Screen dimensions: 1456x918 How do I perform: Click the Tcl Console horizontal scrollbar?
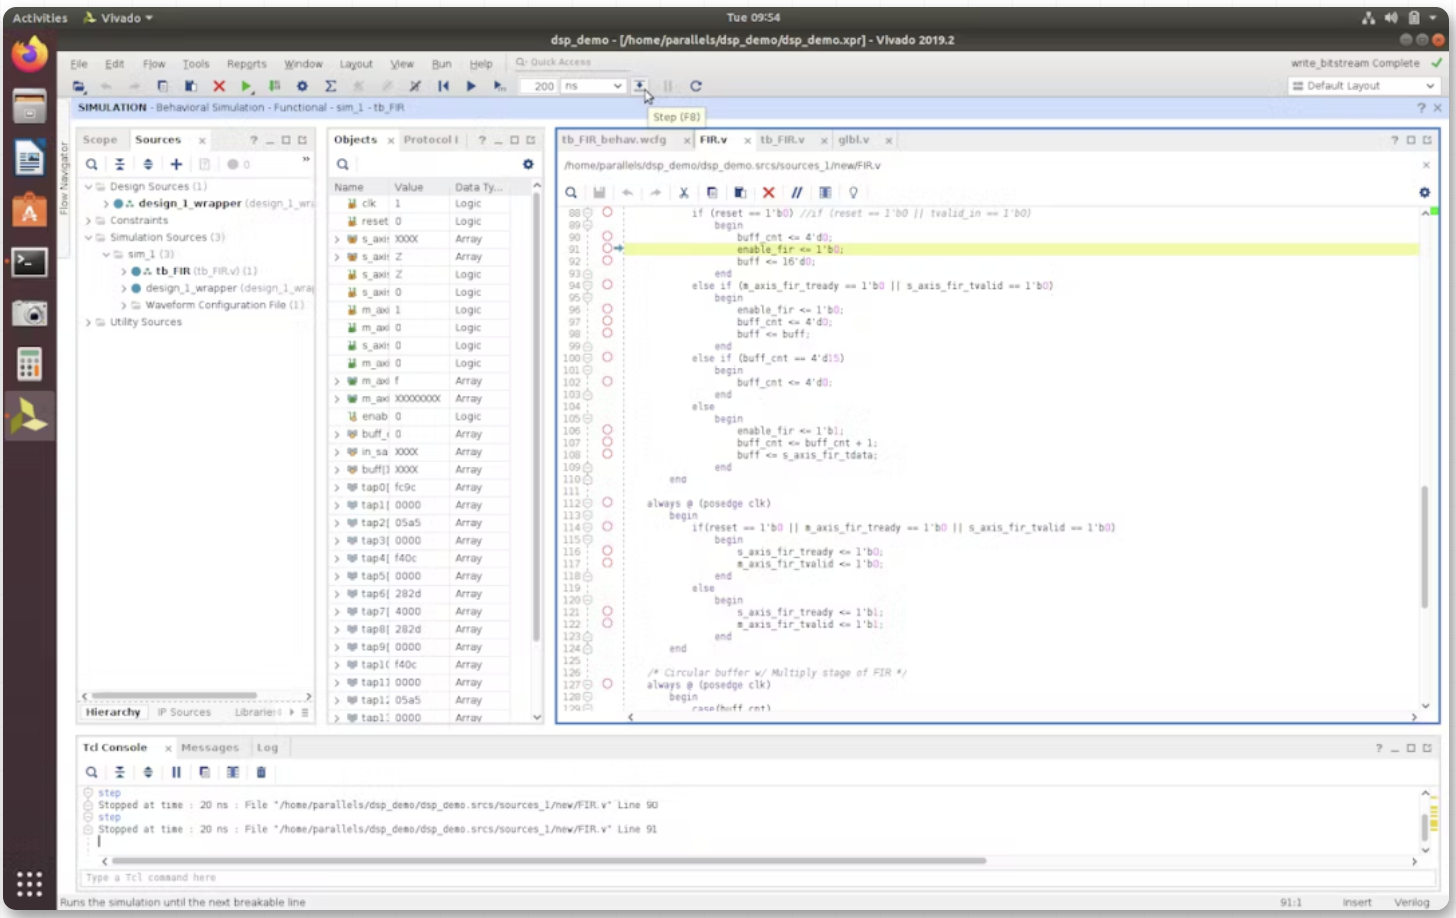click(x=549, y=861)
